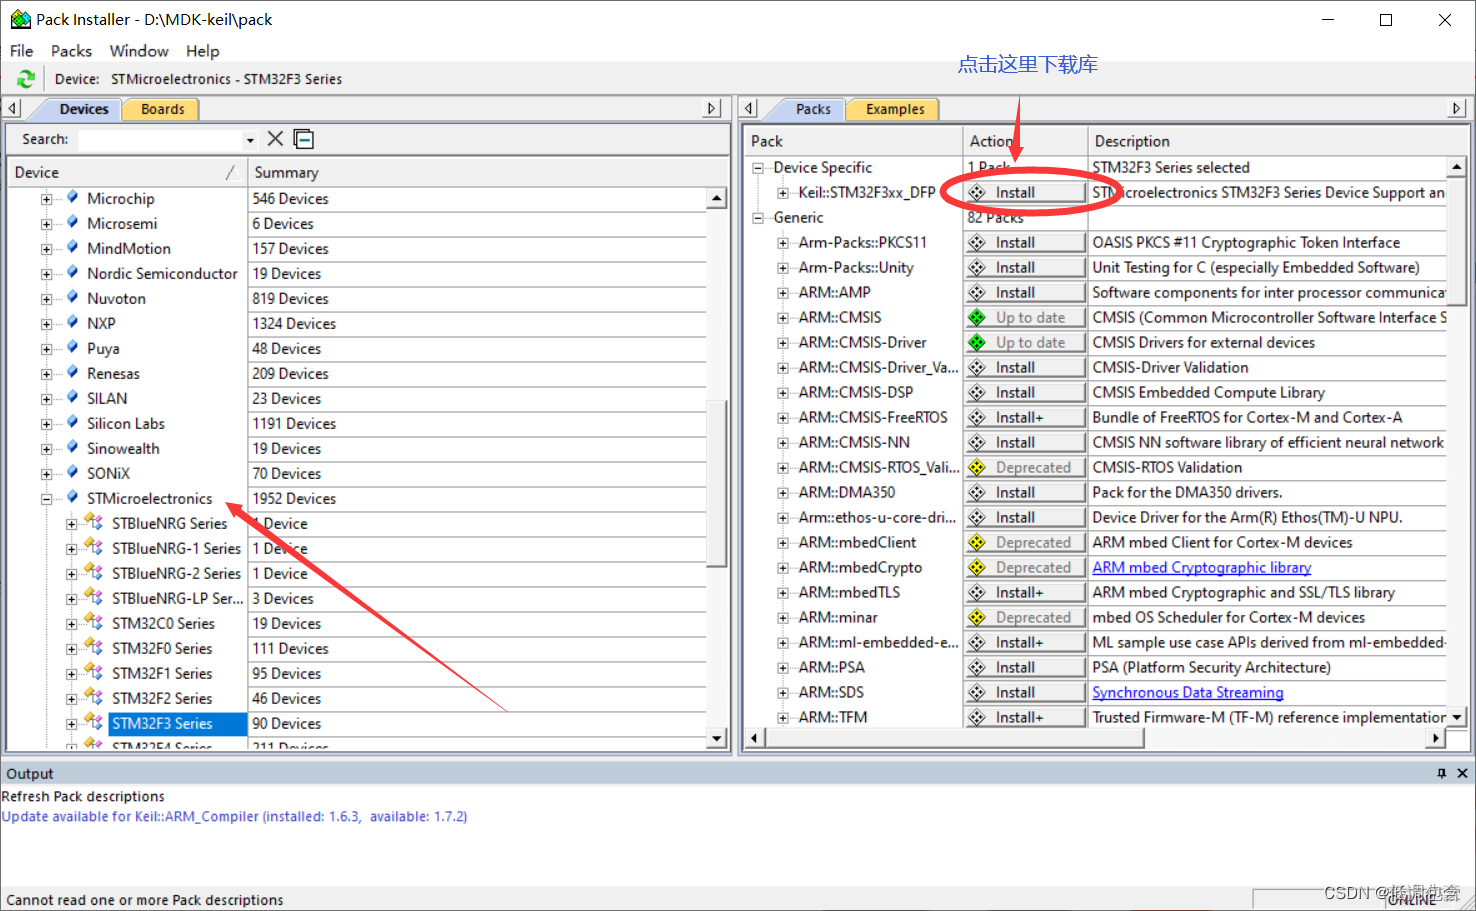Open Synchronous Data Streaming link

1187,692
